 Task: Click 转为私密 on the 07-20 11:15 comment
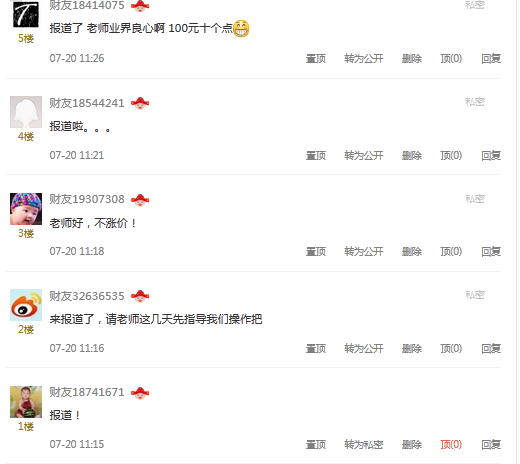pyautogui.click(x=364, y=444)
